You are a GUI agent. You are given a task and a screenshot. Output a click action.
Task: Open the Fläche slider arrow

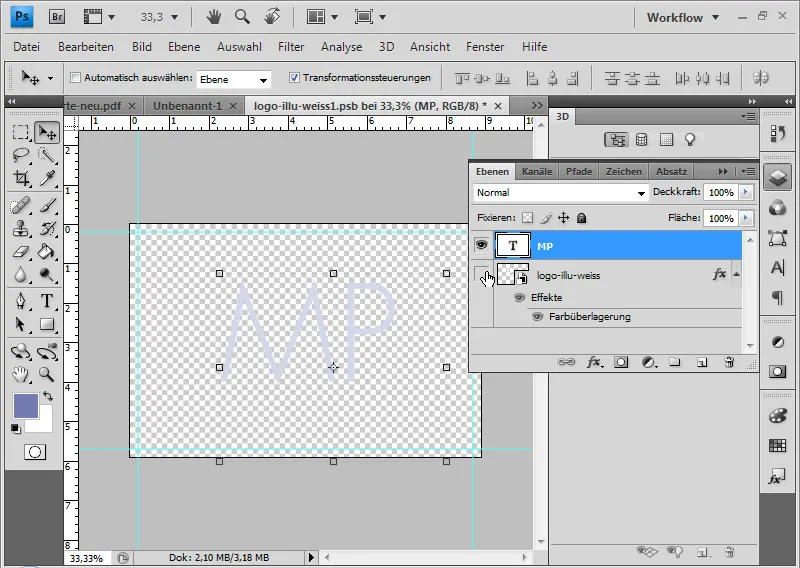pos(745,218)
